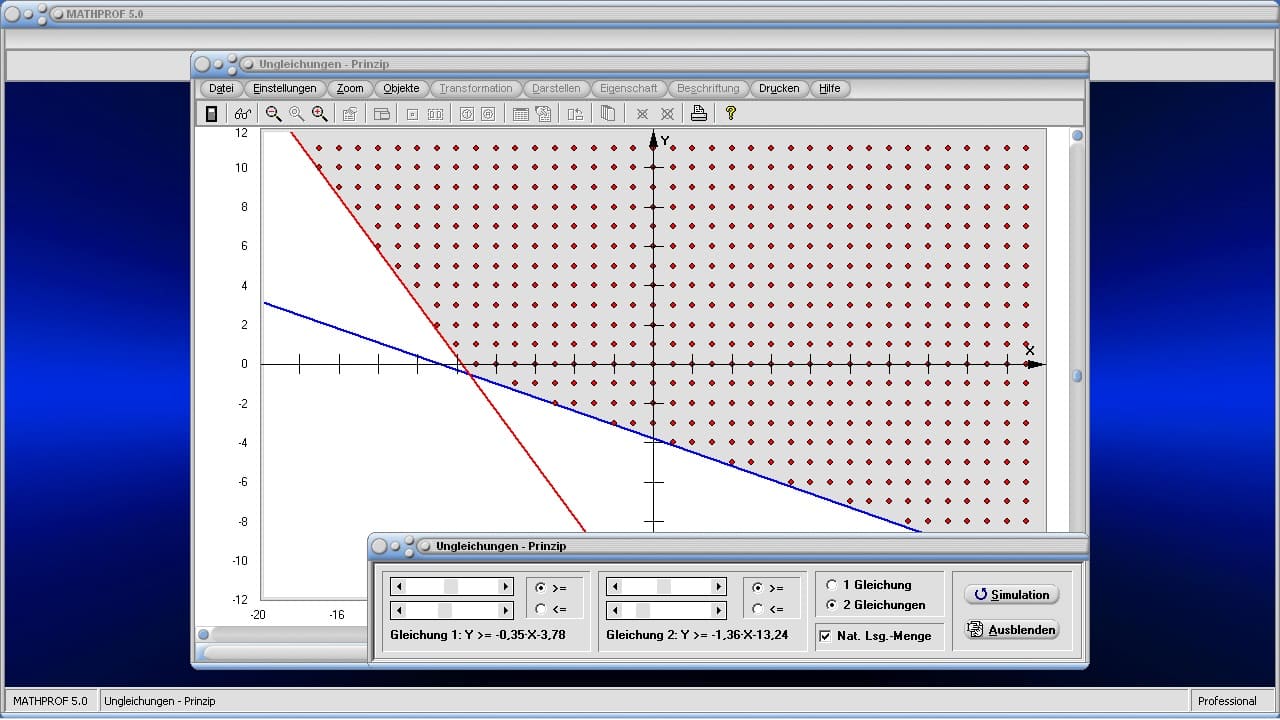1280x720 pixels.
Task: Click the vertical scrollbar knob at top right of plot
Action: (1077, 136)
